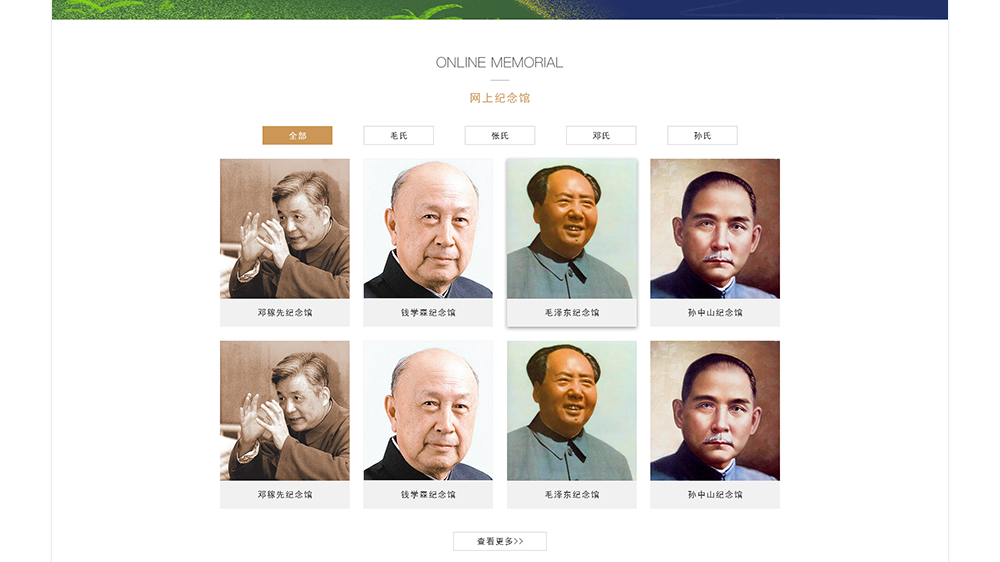This screenshot has height=562, width=1000.
Task: Click the 毛泽东纪念馆 caption in second row
Action: [x=571, y=494]
